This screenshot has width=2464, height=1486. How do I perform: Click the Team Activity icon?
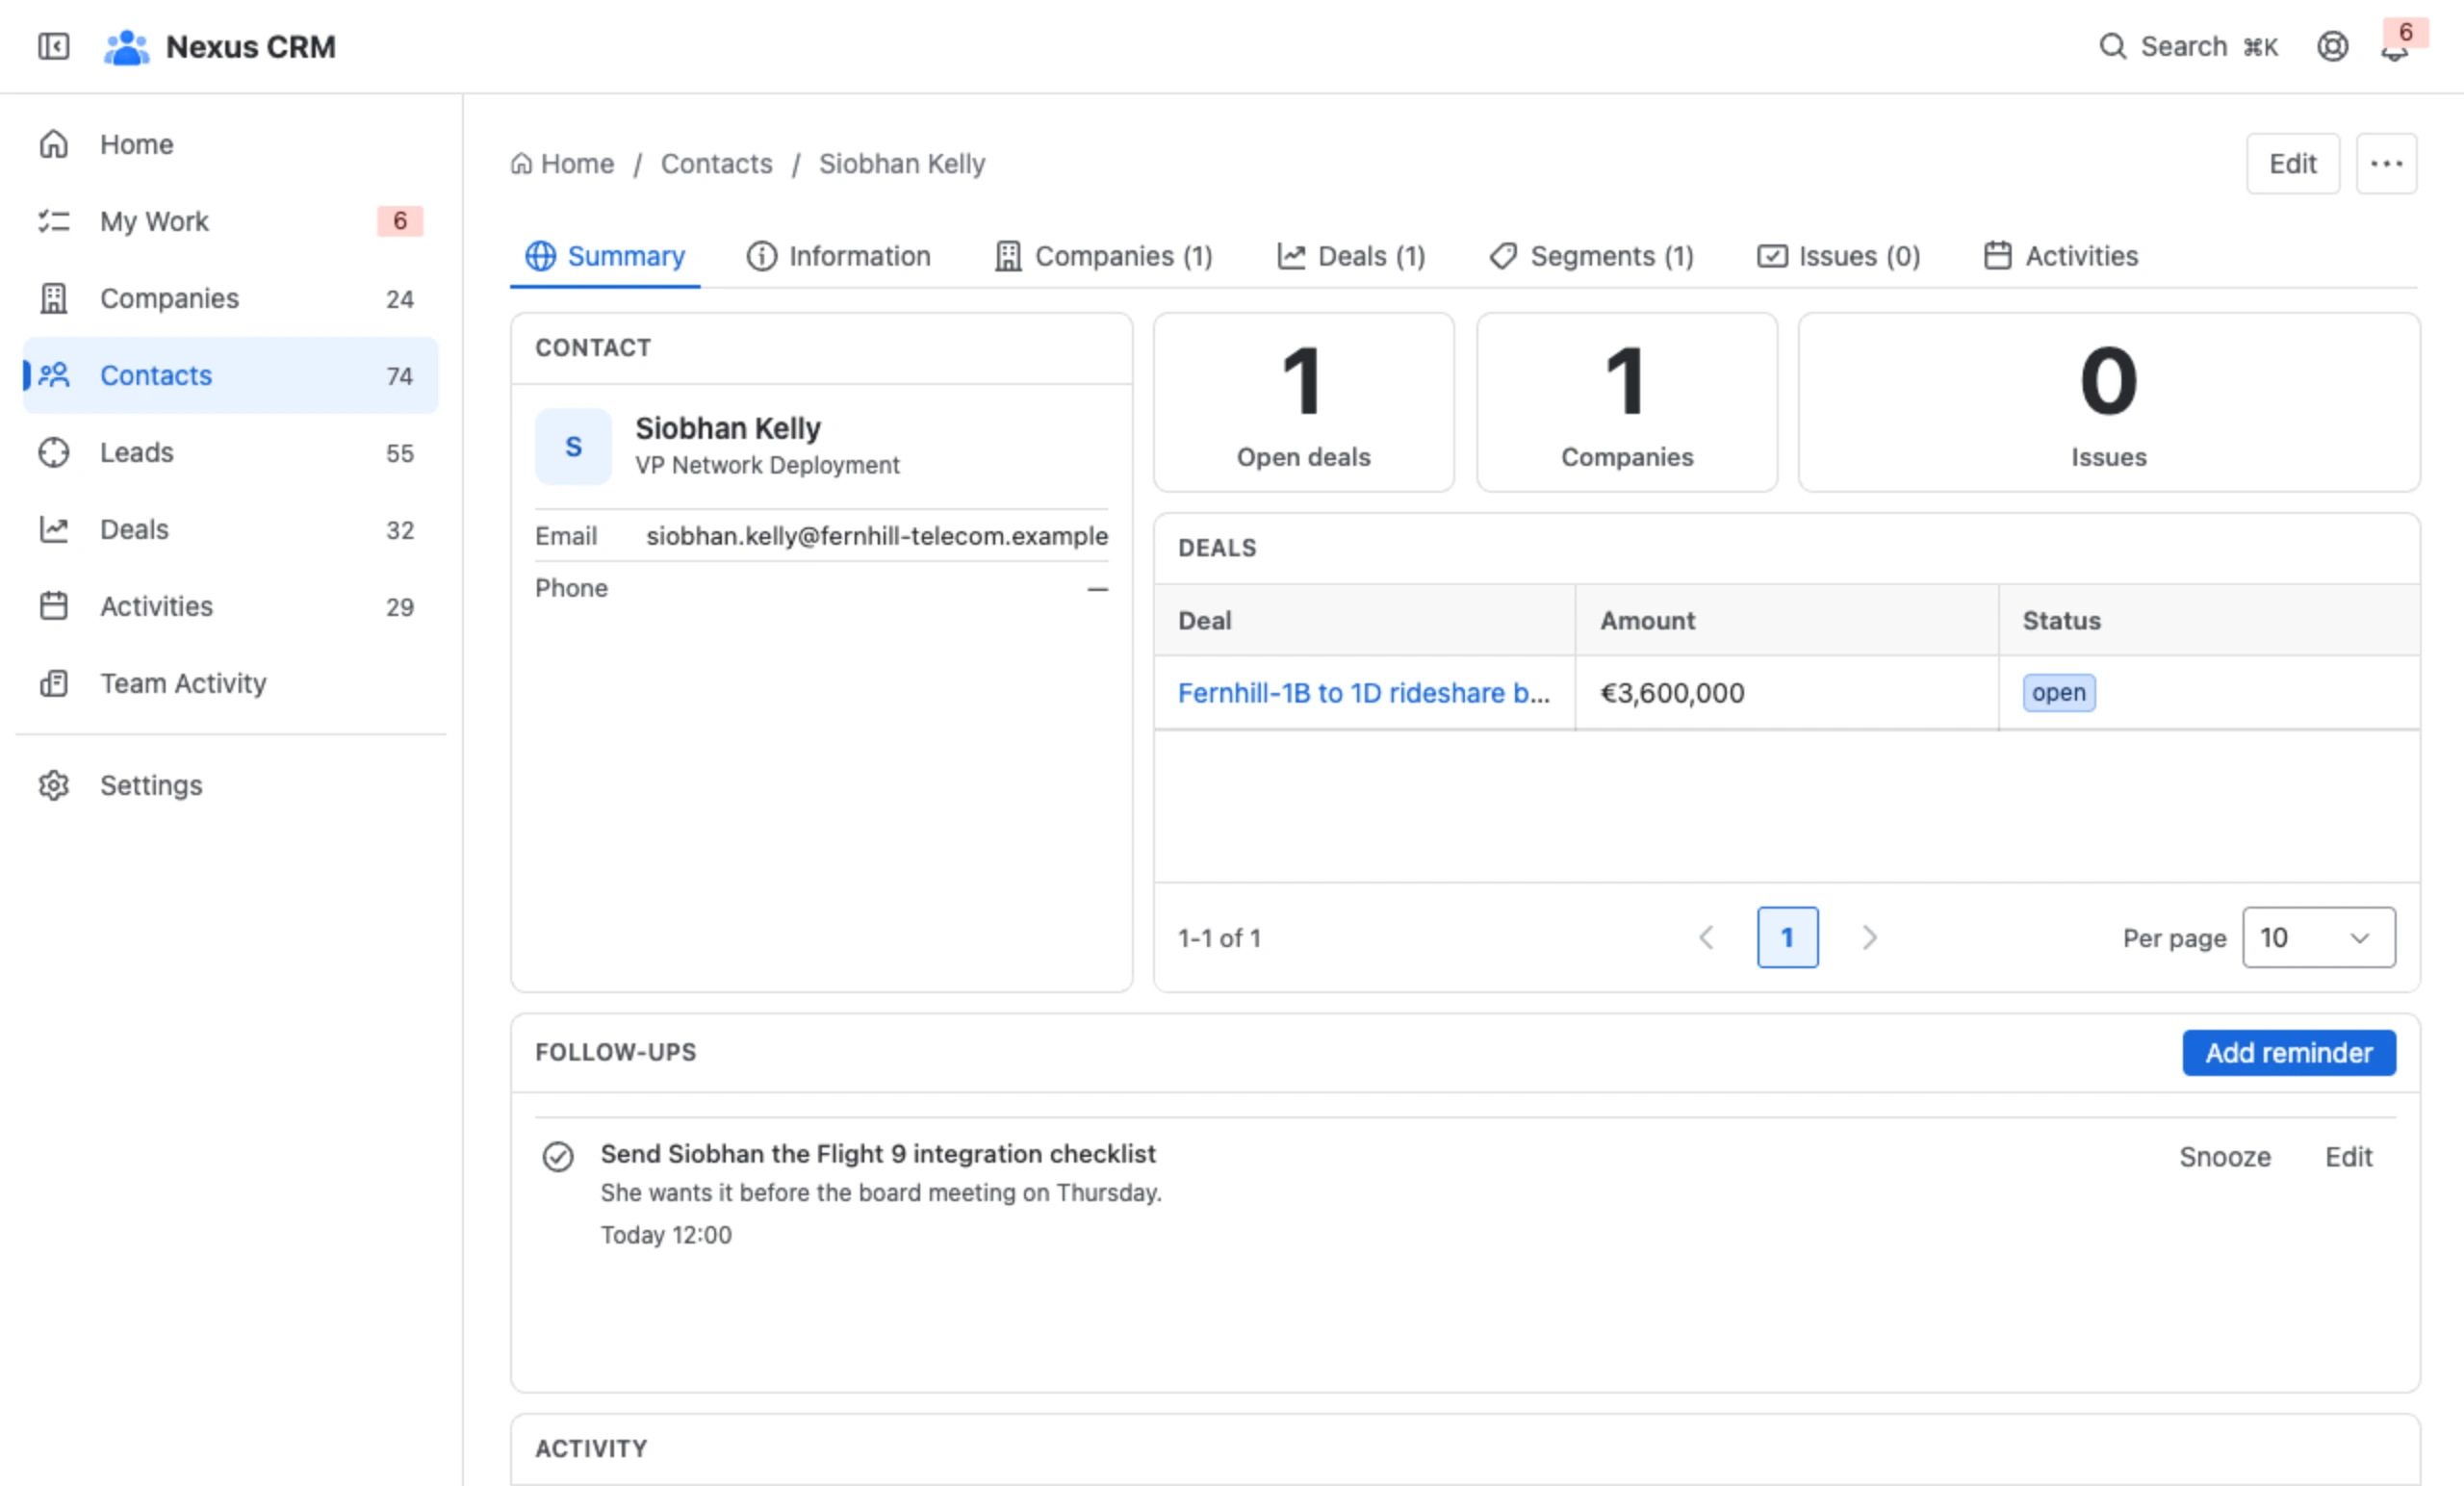(x=54, y=683)
